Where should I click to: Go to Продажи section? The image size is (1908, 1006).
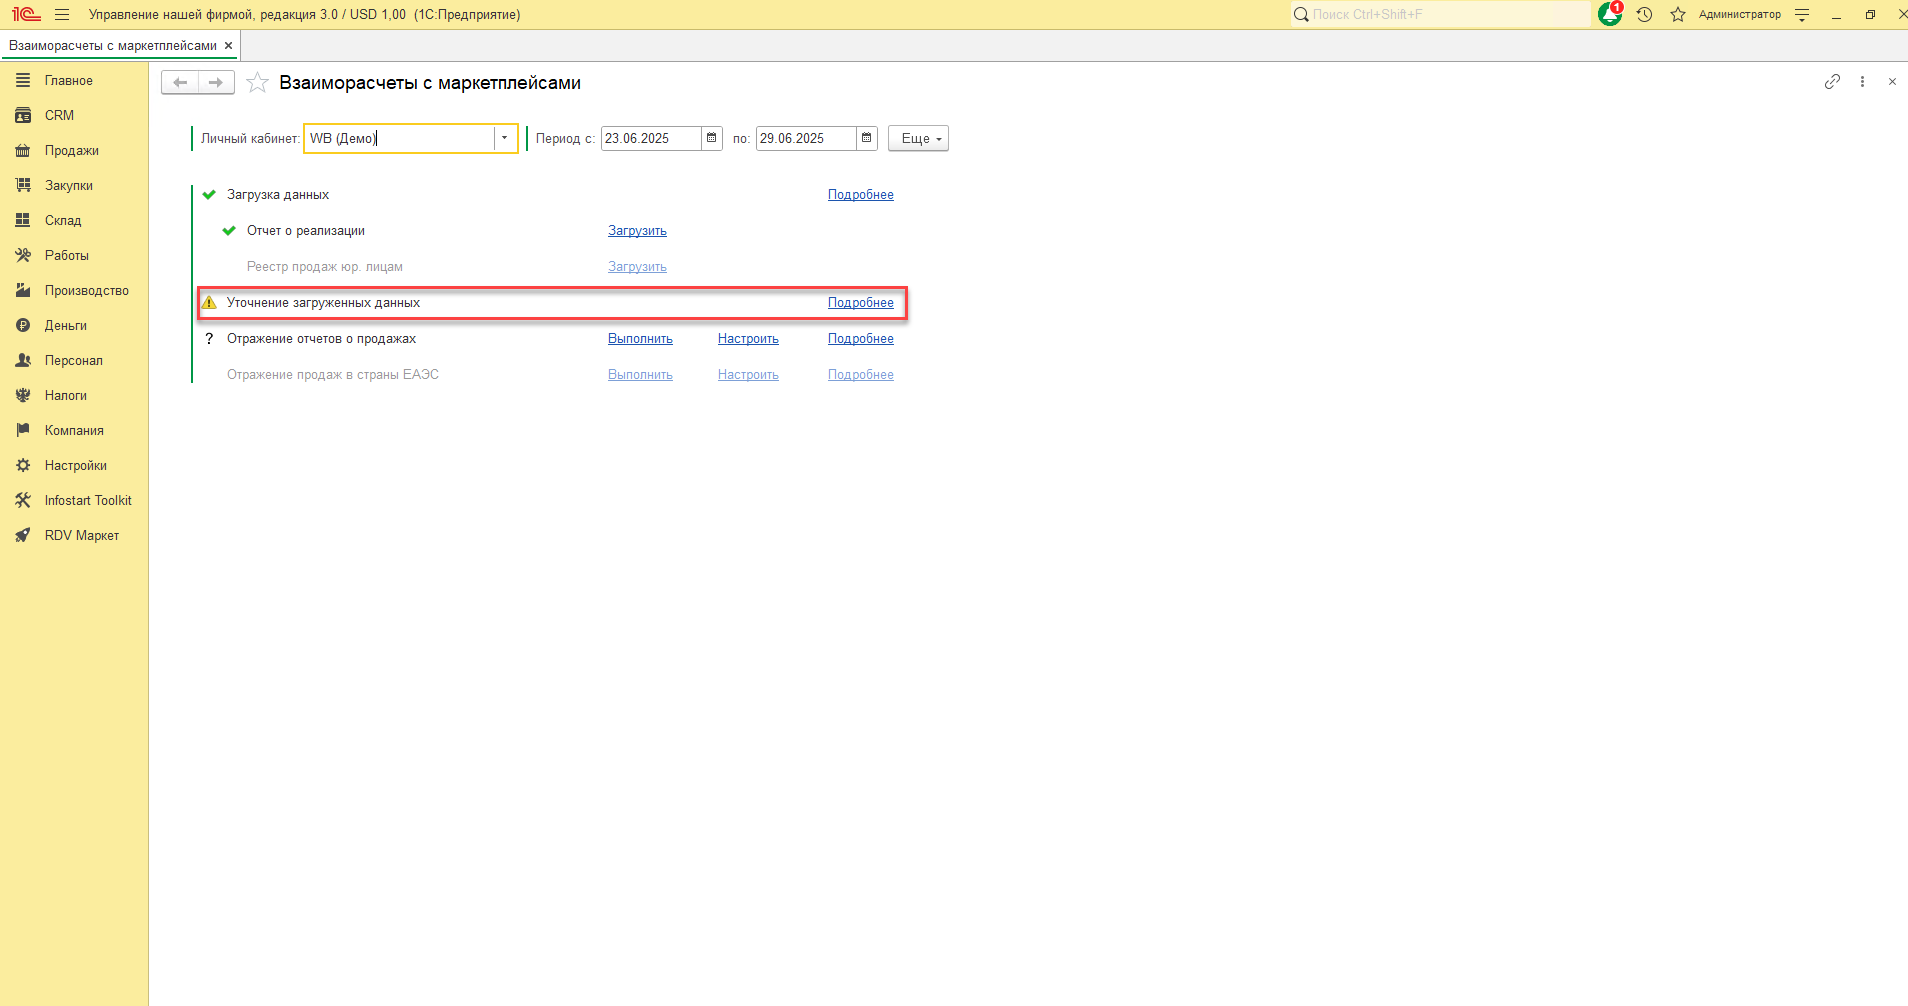click(74, 150)
